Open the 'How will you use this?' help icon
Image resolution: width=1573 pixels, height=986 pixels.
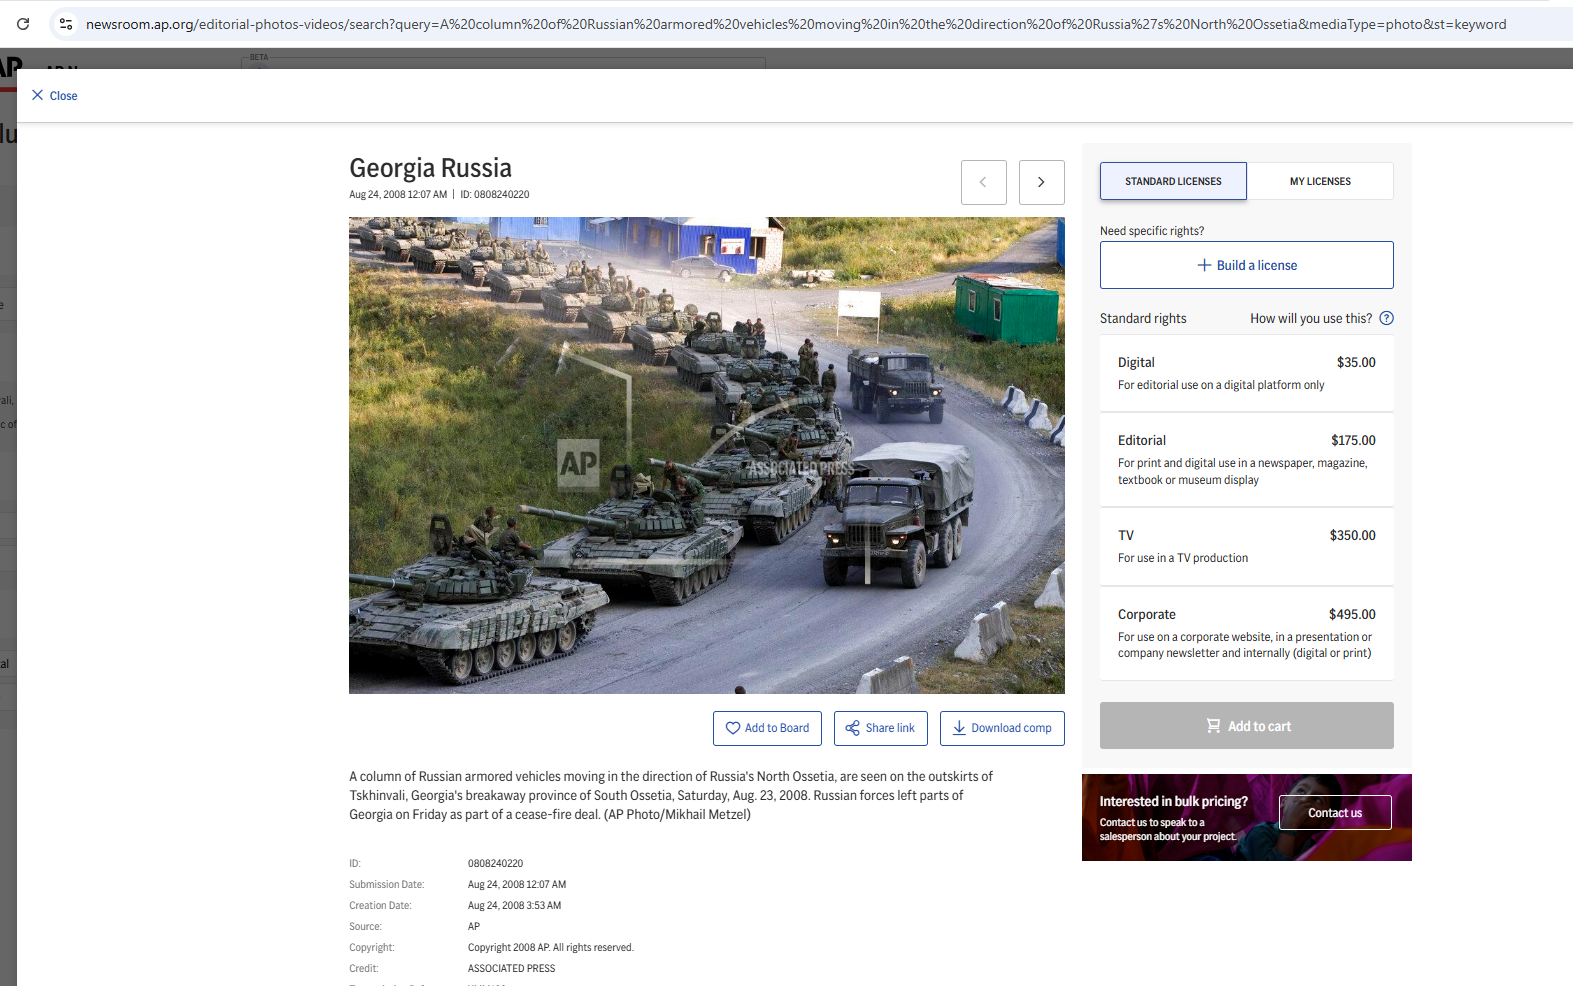(x=1386, y=318)
